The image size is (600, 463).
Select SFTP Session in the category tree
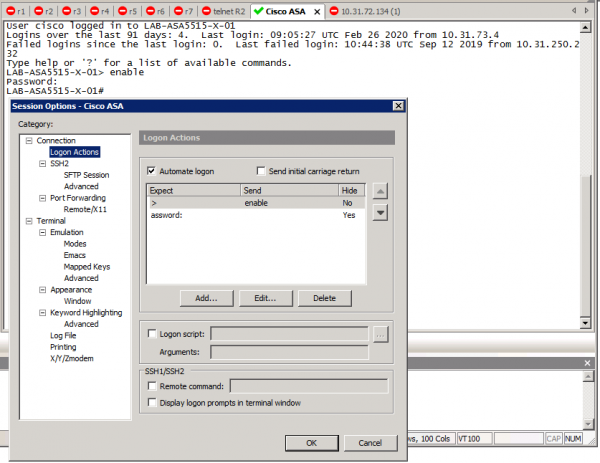pyautogui.click(x=86, y=175)
